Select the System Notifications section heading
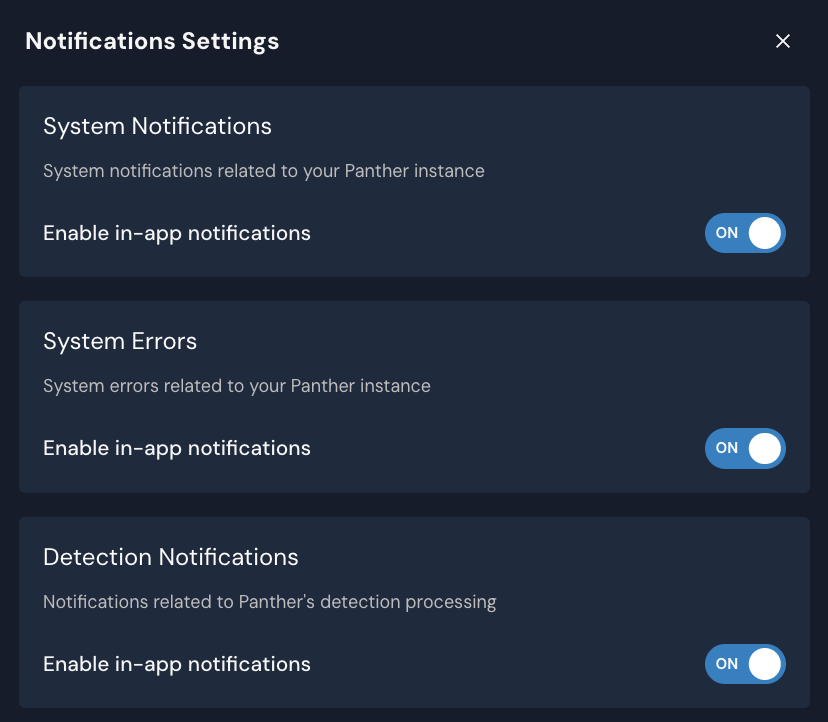Viewport: 828px width, 722px height. click(157, 126)
